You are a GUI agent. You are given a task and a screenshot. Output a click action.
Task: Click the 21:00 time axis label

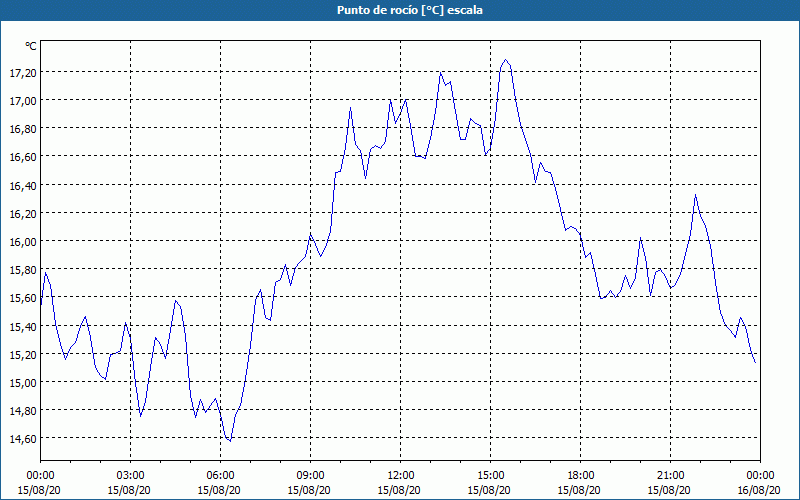pos(670,476)
